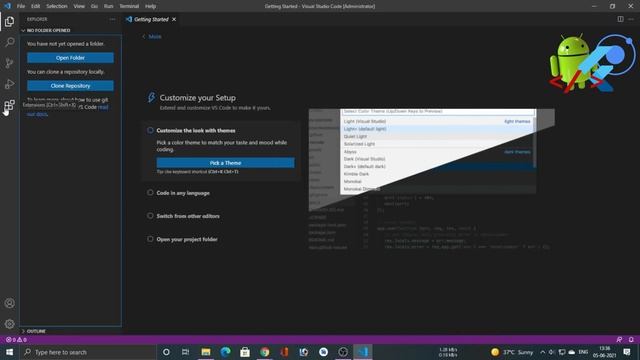Open the Terminal menu
Screen dimensions: 640x360
[129, 6]
